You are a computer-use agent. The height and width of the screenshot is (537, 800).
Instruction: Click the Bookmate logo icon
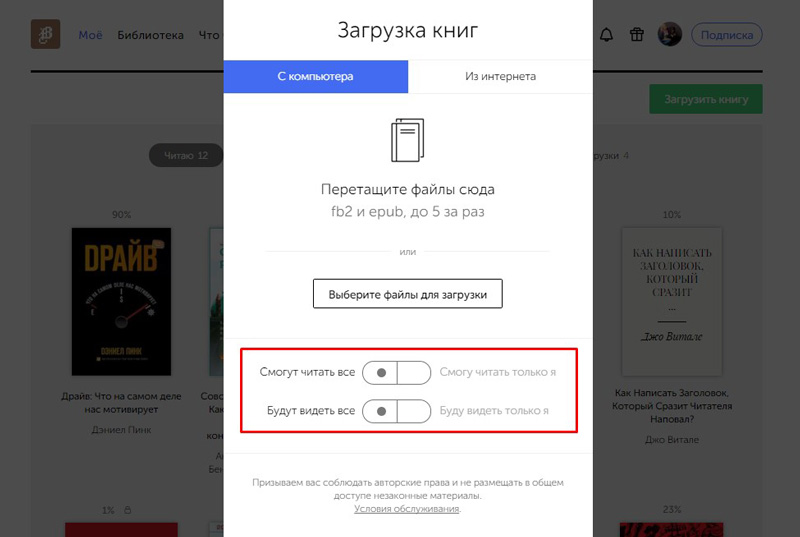click(x=45, y=34)
